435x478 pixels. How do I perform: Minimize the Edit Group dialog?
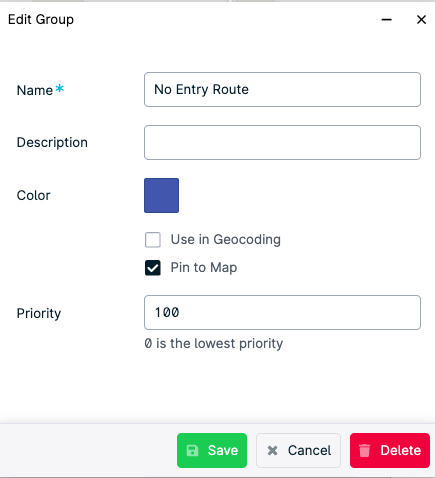[387, 20]
